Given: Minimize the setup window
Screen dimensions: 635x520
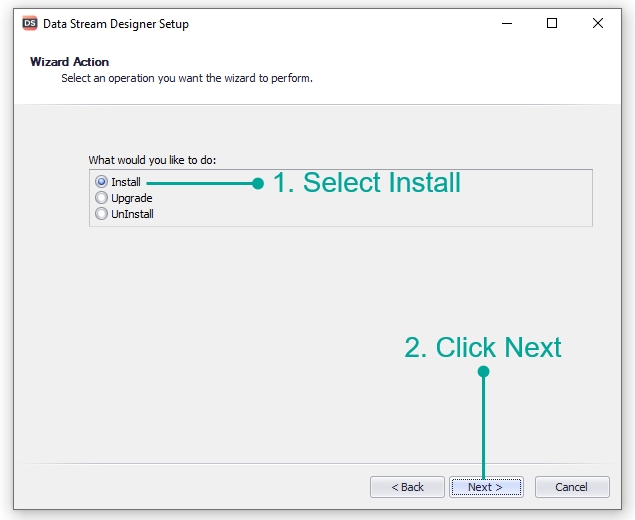Looking at the screenshot, I should (507, 23).
